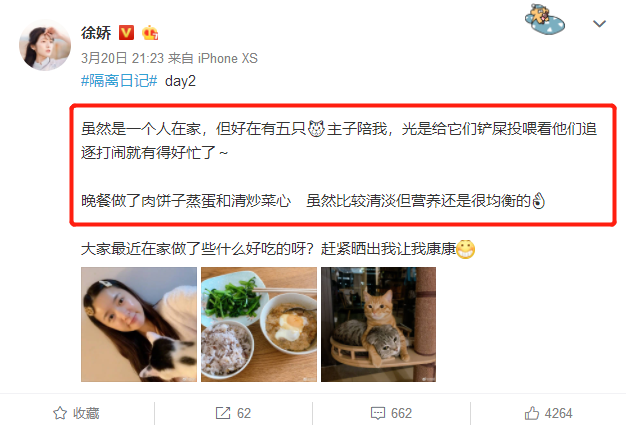This screenshot has height=433, width=626.
Task: Open the 徐娇 username link
Action: coord(96,33)
